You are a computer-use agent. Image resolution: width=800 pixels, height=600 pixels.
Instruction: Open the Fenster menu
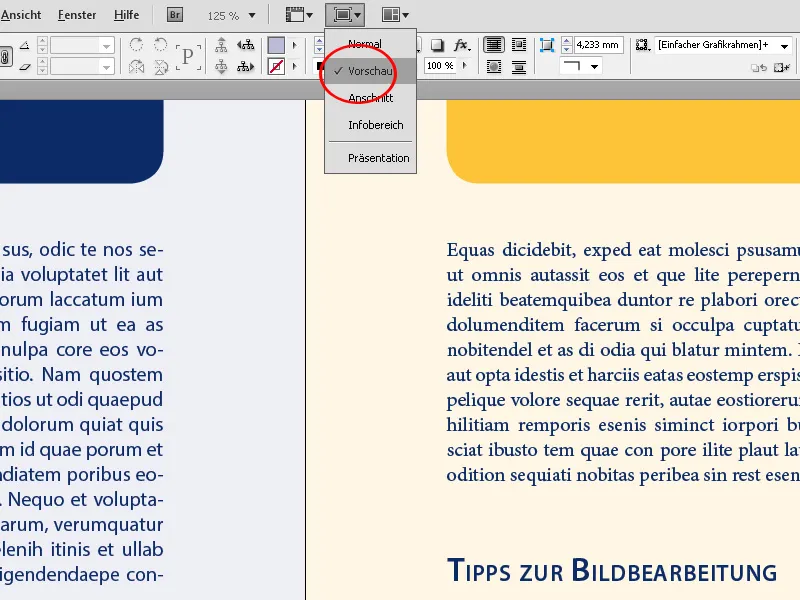[x=77, y=15]
